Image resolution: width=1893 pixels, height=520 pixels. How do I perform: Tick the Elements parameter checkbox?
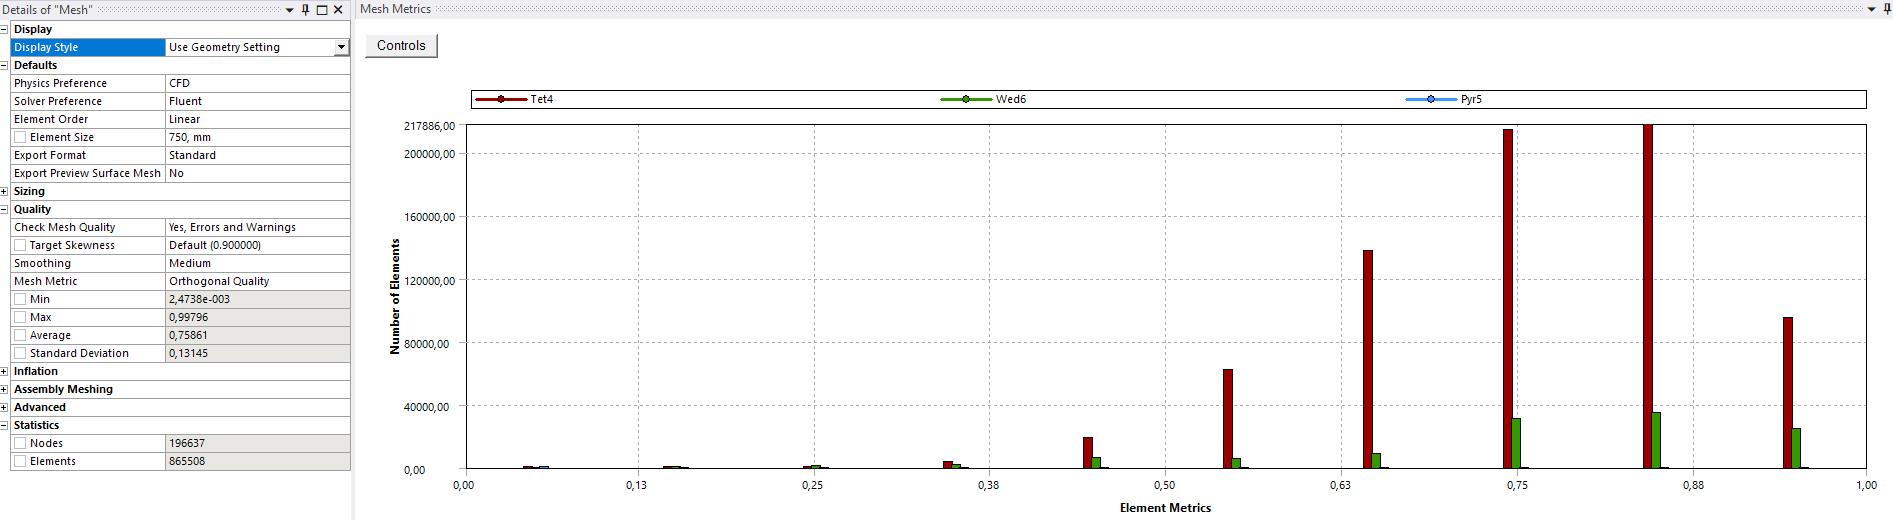(20, 461)
